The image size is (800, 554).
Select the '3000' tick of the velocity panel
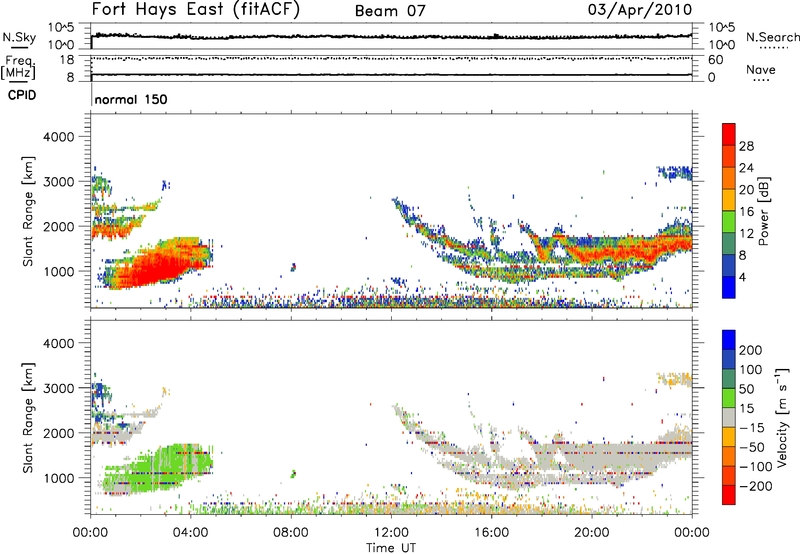[x=59, y=388]
